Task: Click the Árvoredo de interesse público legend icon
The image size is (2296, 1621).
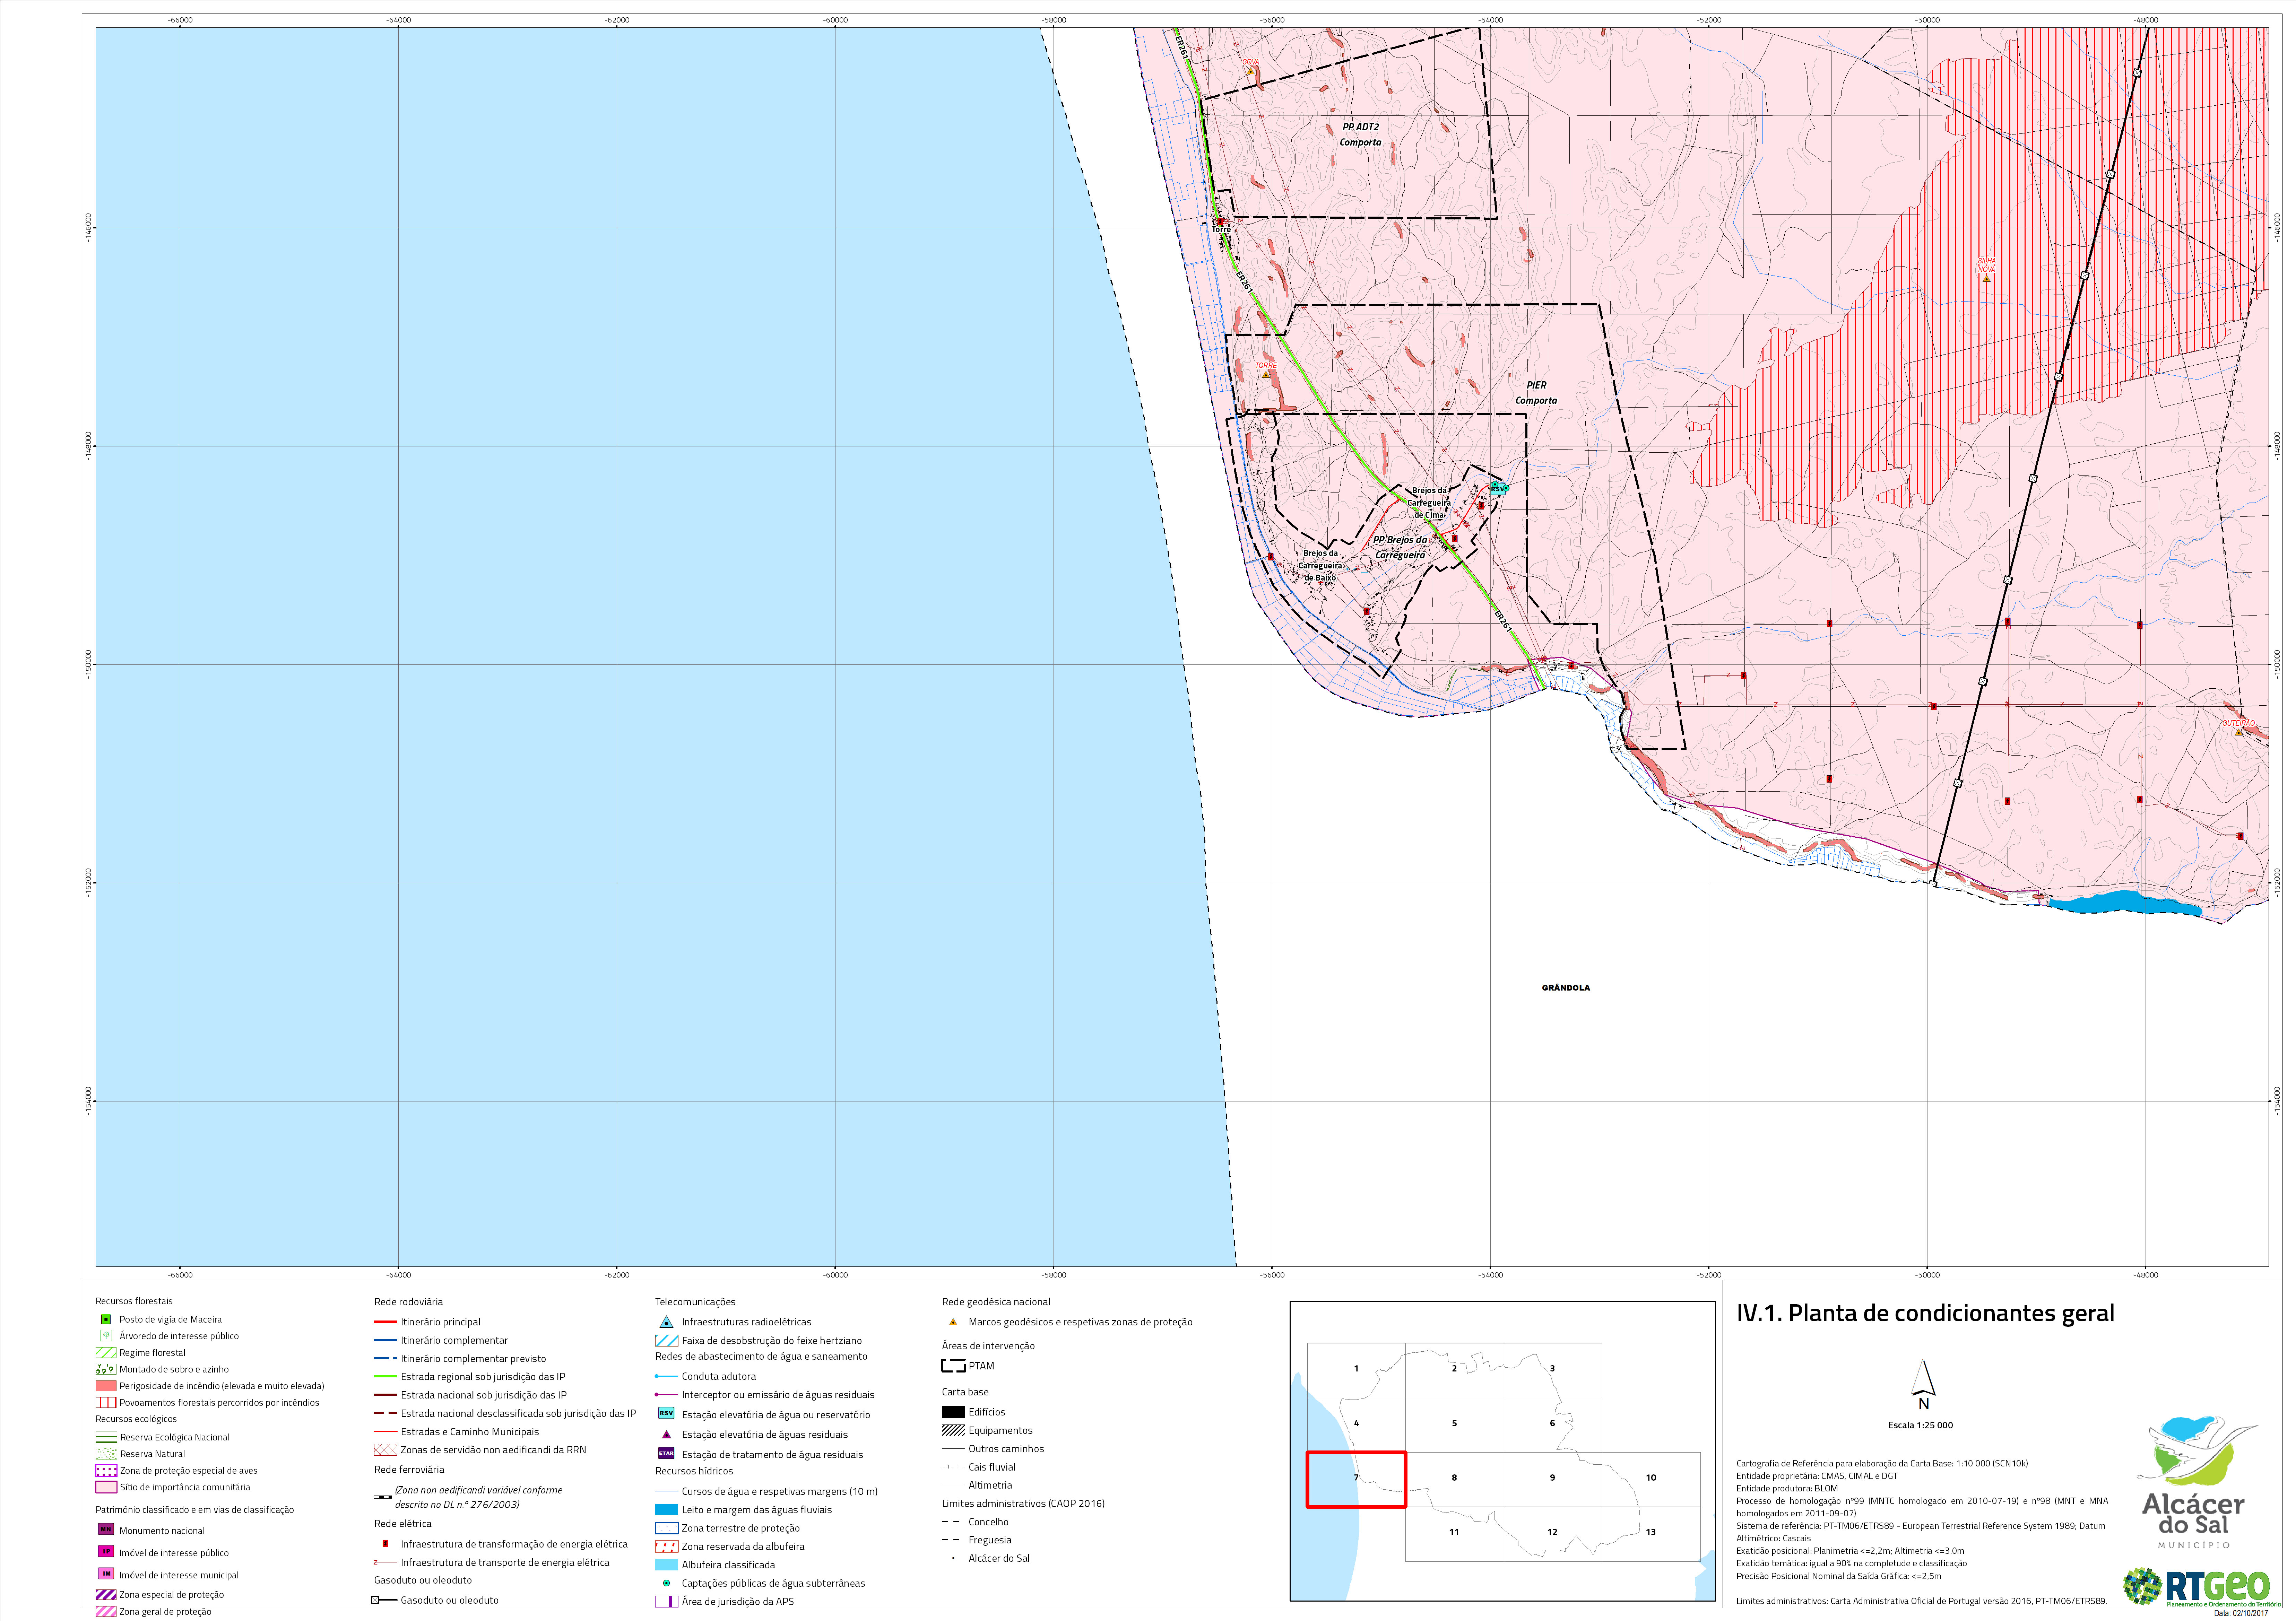Action: tap(106, 1336)
